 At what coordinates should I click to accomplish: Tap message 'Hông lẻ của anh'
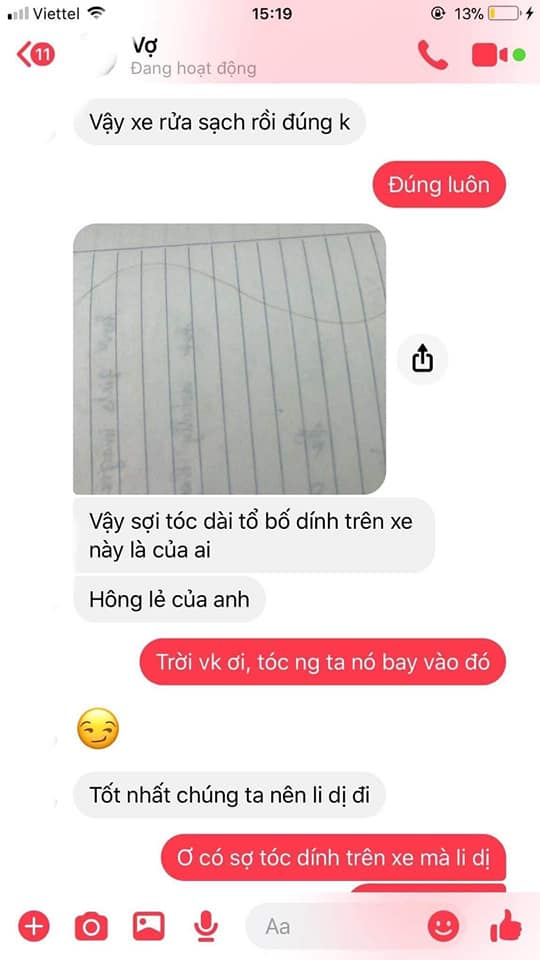click(x=170, y=599)
